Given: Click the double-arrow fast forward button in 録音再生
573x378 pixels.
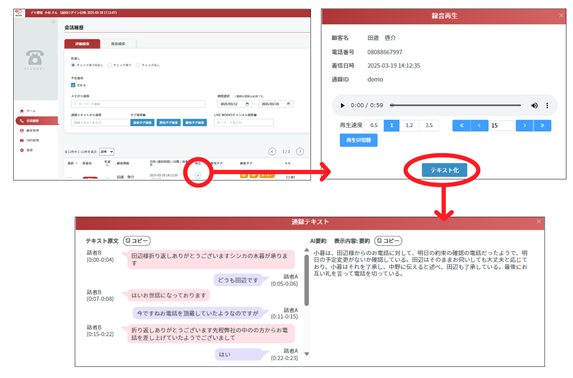Looking at the screenshot, I should point(542,125).
